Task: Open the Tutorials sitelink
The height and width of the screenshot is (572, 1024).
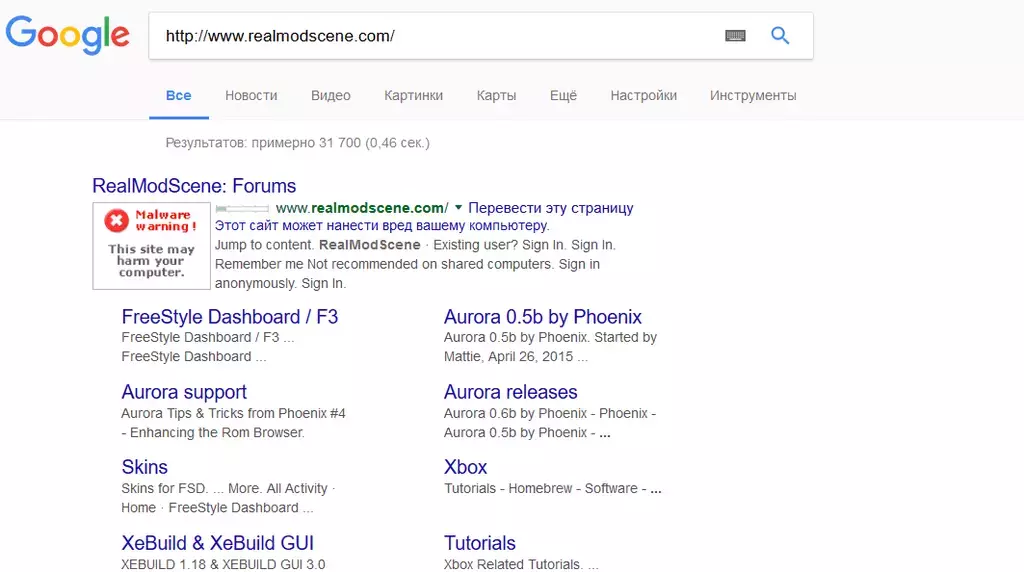Action: tap(480, 543)
